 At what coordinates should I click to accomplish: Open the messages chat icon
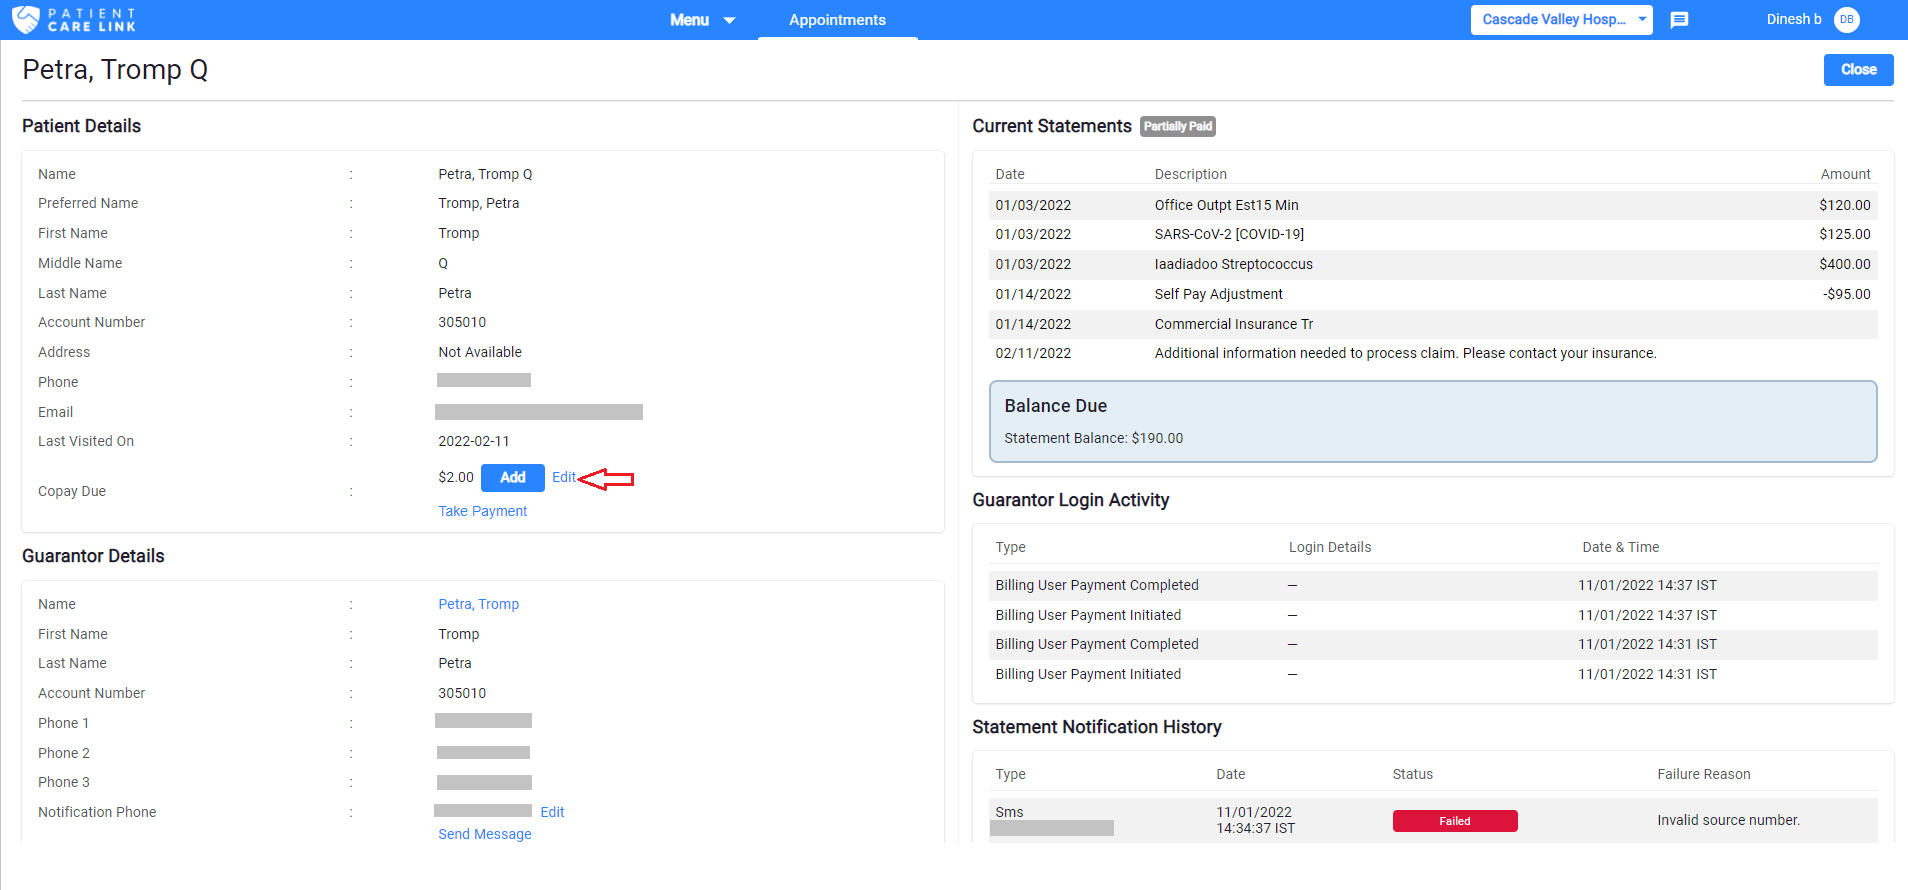1679,20
